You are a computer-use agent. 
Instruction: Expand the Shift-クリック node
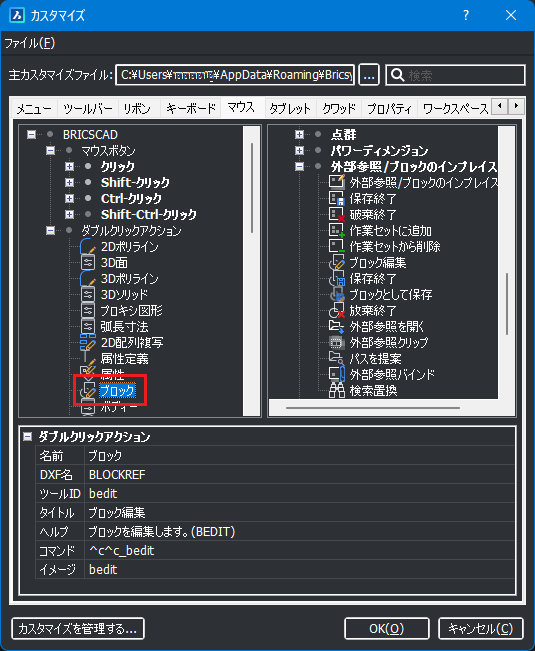point(69,183)
